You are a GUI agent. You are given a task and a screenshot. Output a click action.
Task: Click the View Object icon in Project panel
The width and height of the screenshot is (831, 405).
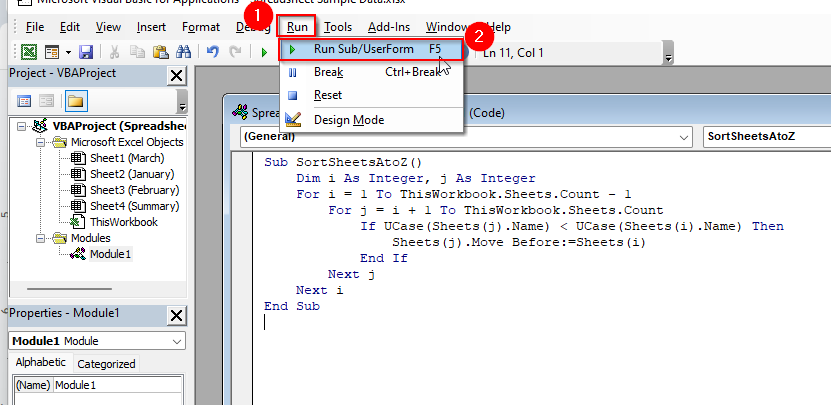tap(47, 101)
